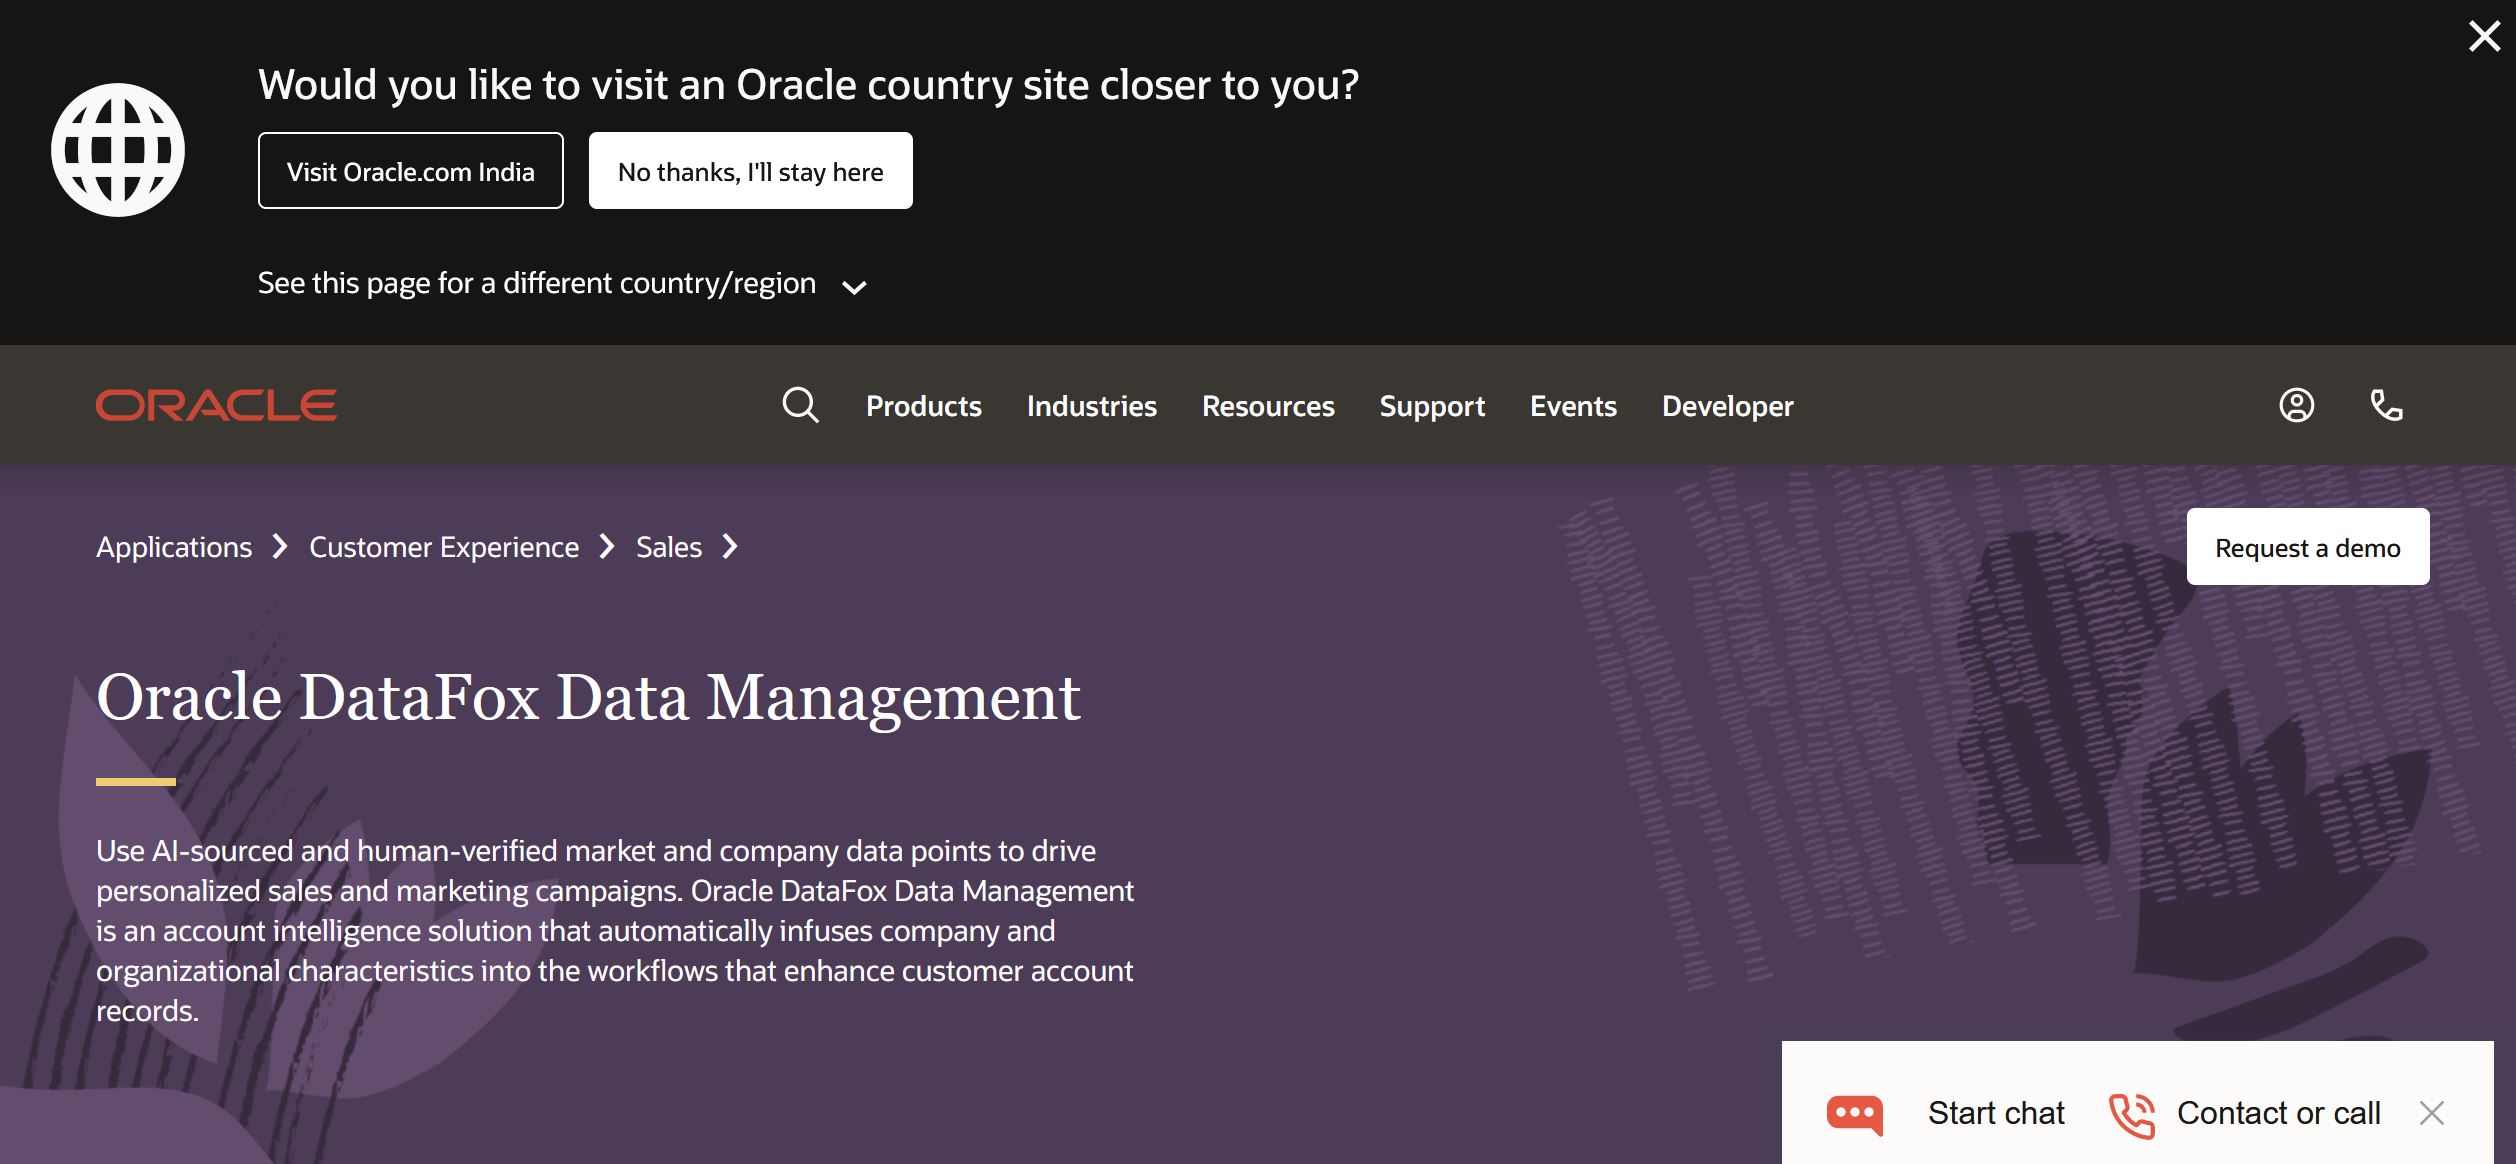Open the Resources menu

1268,406
